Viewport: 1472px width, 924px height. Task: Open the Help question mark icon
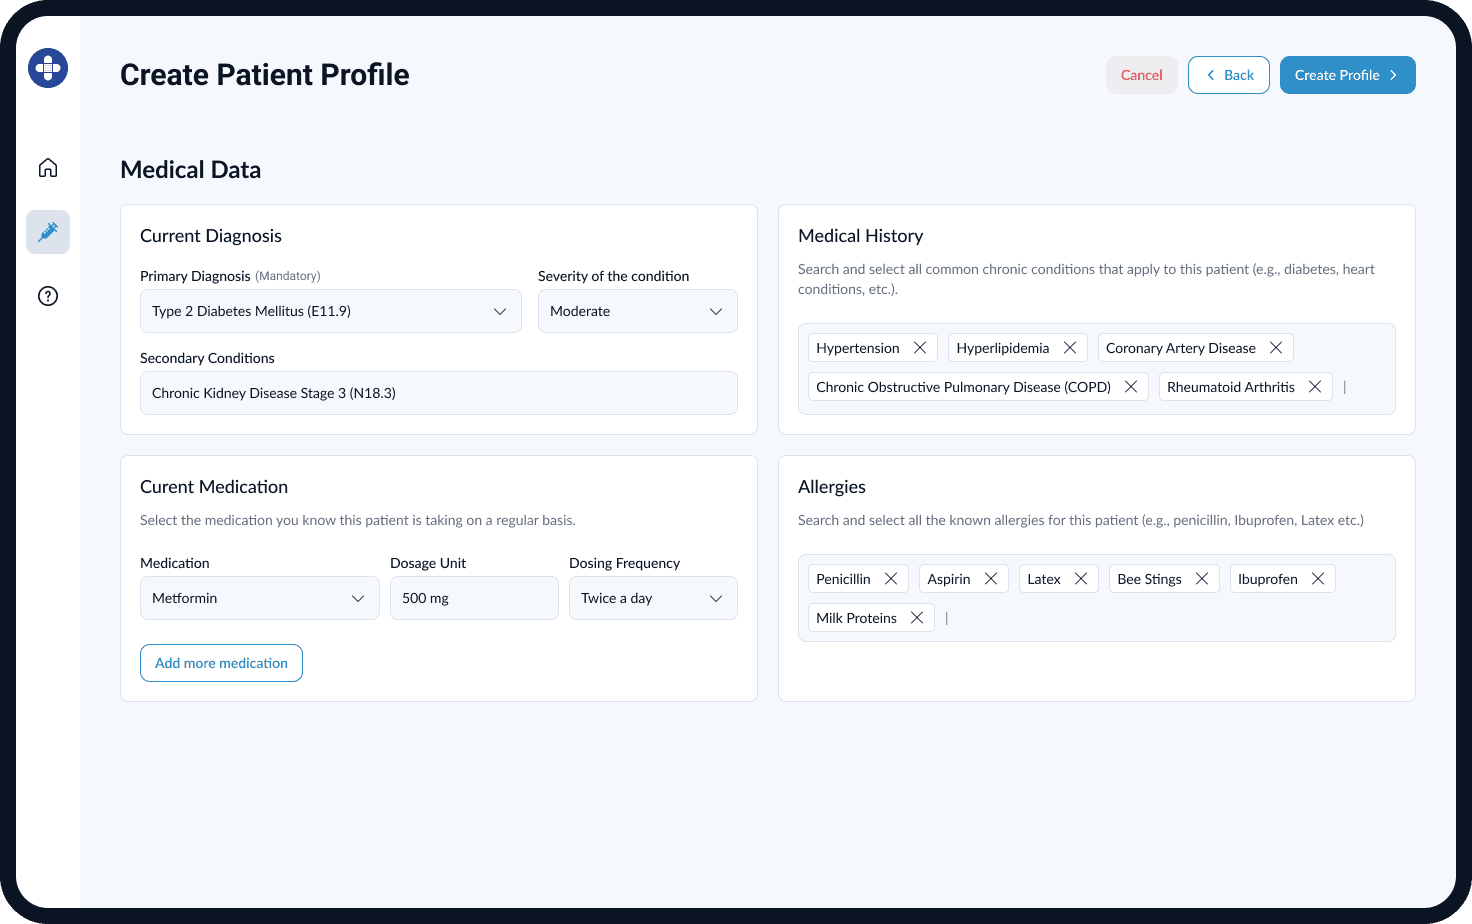coord(47,296)
